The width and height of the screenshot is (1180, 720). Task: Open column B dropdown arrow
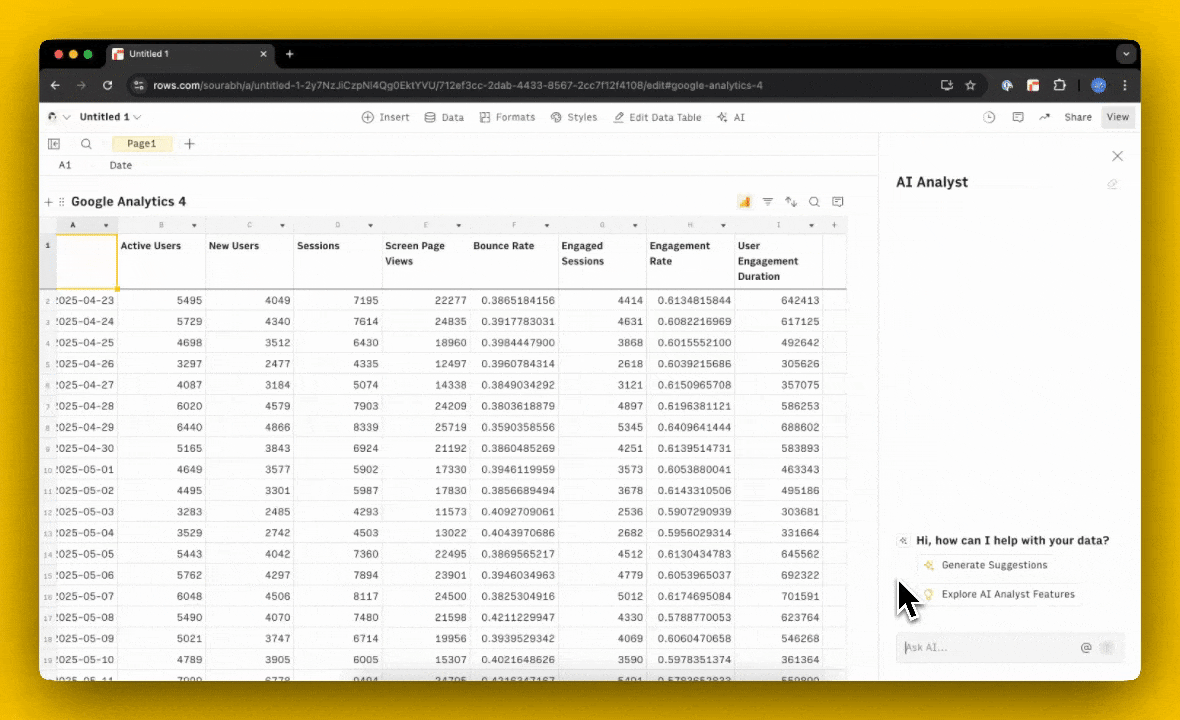(194, 226)
